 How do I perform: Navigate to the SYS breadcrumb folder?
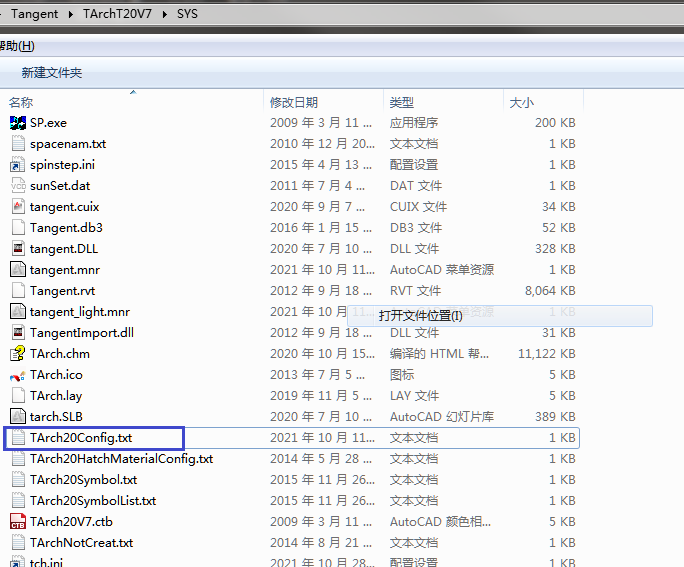click(x=187, y=14)
